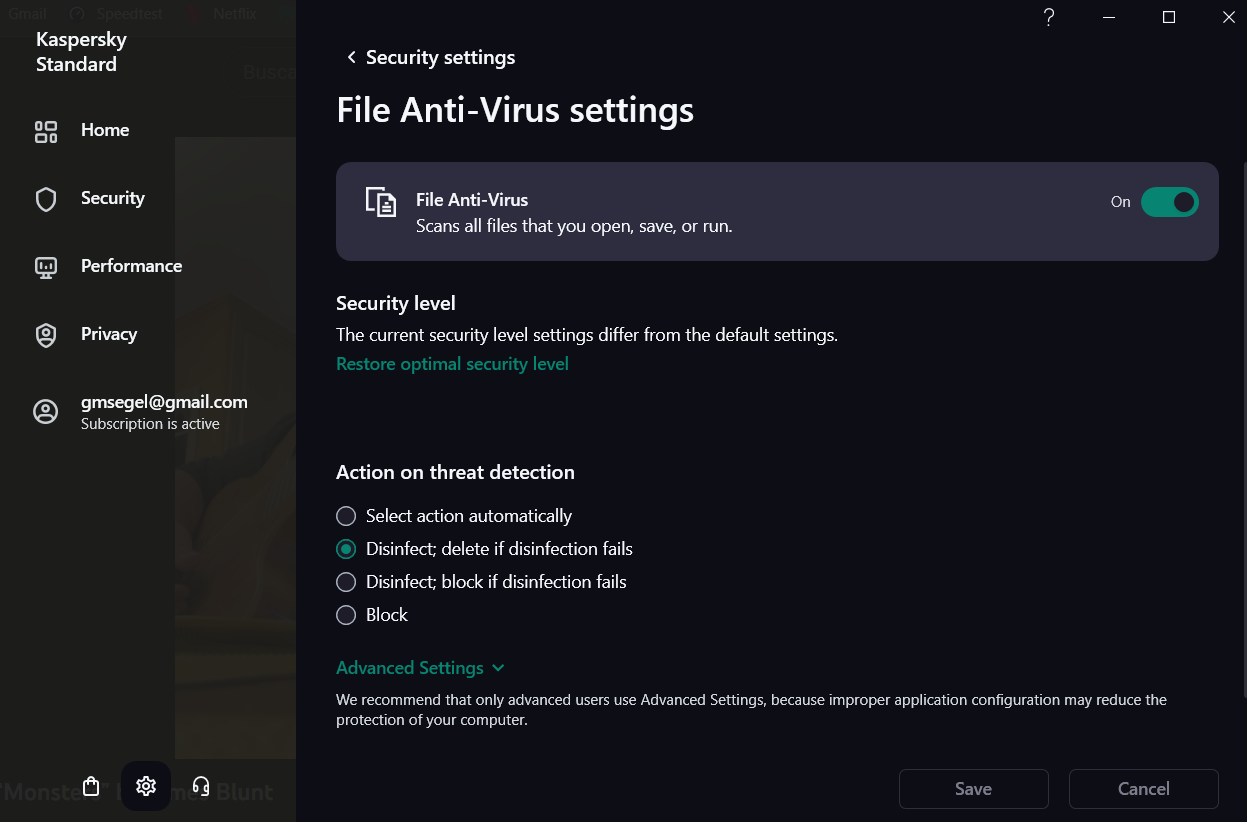Click the settings gear icon

pyautogui.click(x=146, y=786)
